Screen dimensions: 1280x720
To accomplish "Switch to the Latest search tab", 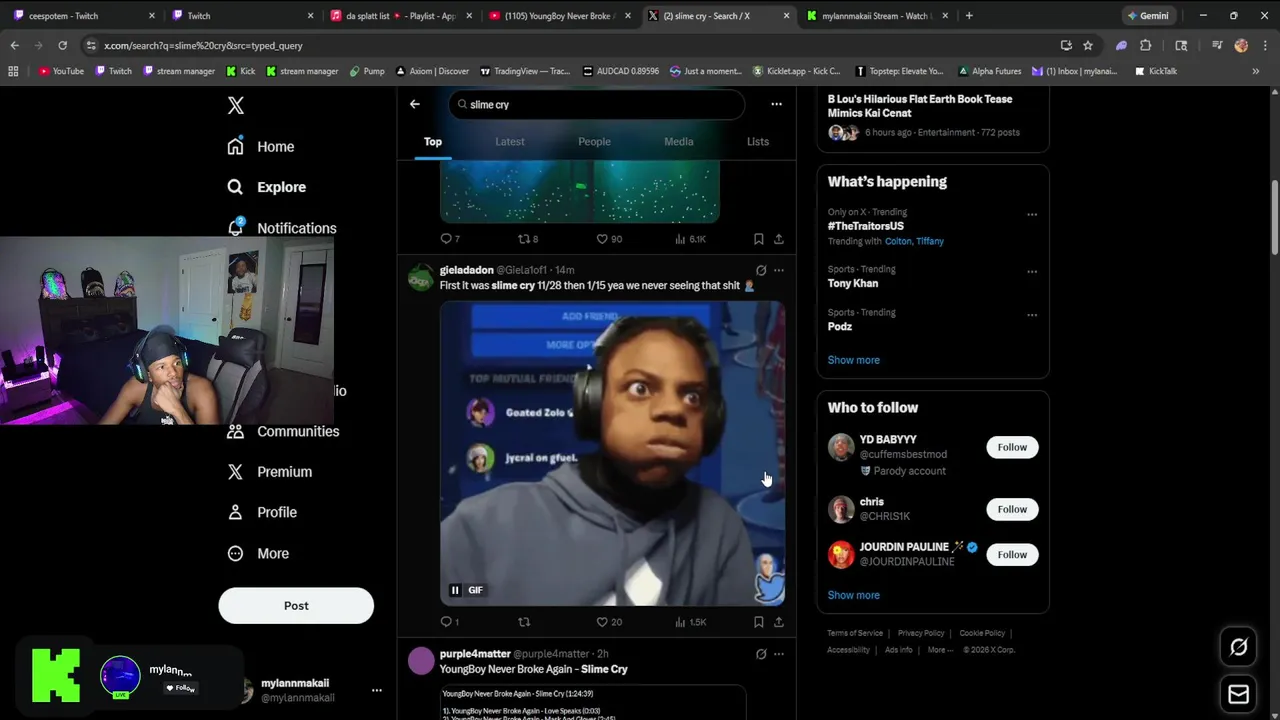I will click(x=509, y=141).
